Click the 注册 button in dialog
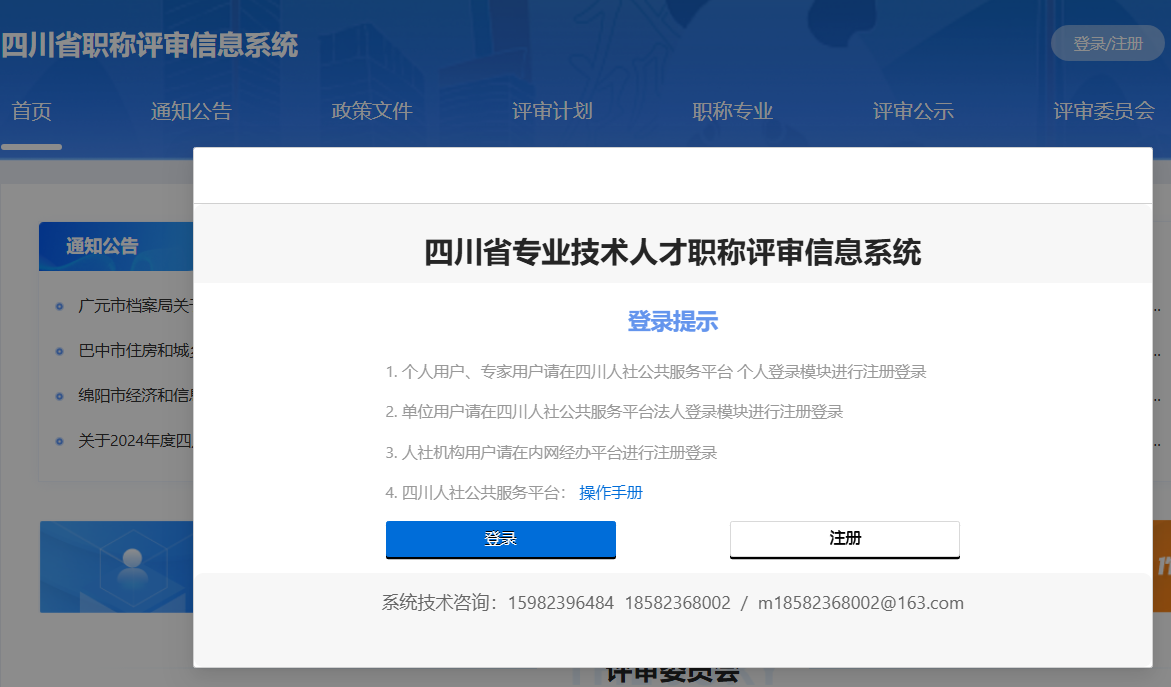1171x687 pixels. coord(845,539)
